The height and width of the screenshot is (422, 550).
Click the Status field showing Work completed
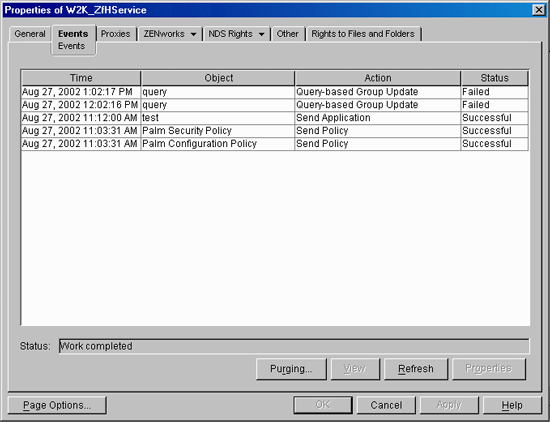click(294, 346)
